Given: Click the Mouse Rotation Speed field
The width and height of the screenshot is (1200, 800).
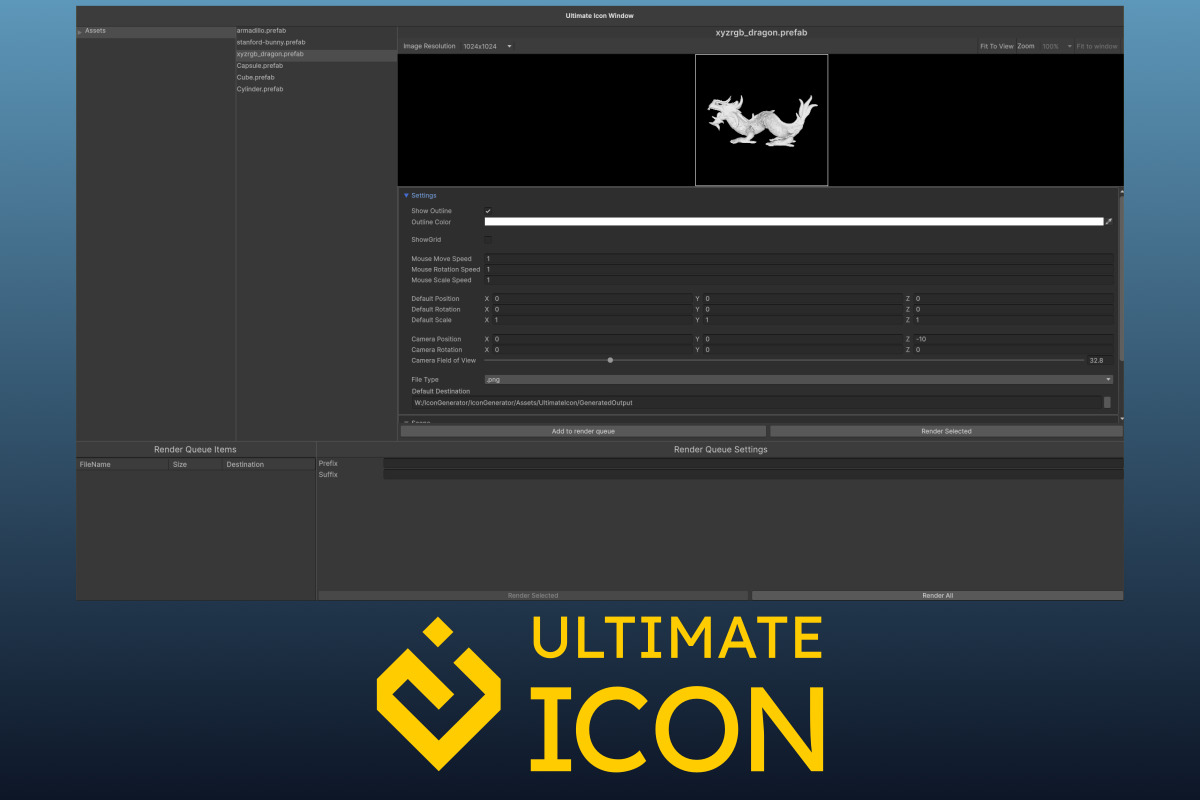Looking at the screenshot, I should click(798, 270).
